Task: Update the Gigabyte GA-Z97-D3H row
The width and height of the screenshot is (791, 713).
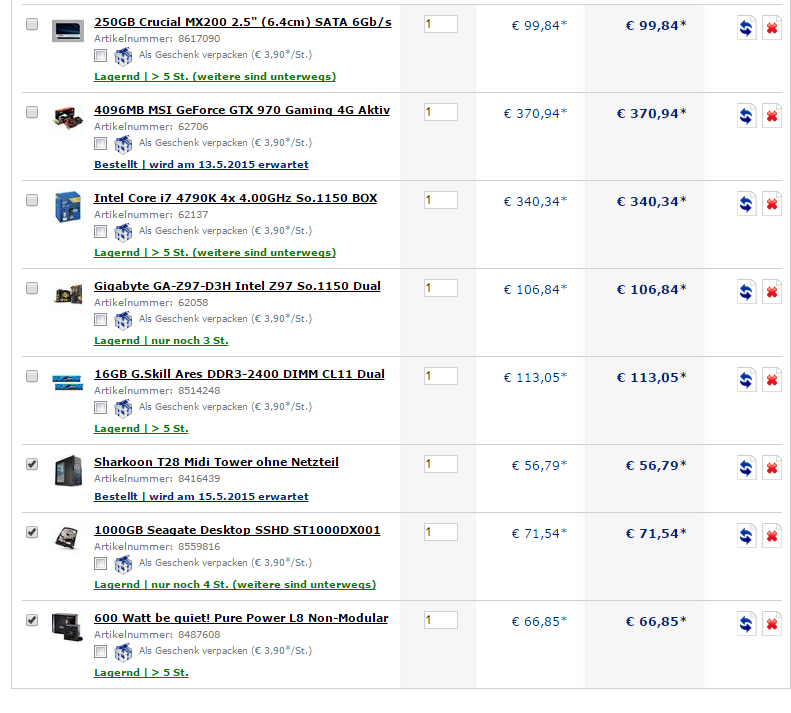Action: point(746,292)
